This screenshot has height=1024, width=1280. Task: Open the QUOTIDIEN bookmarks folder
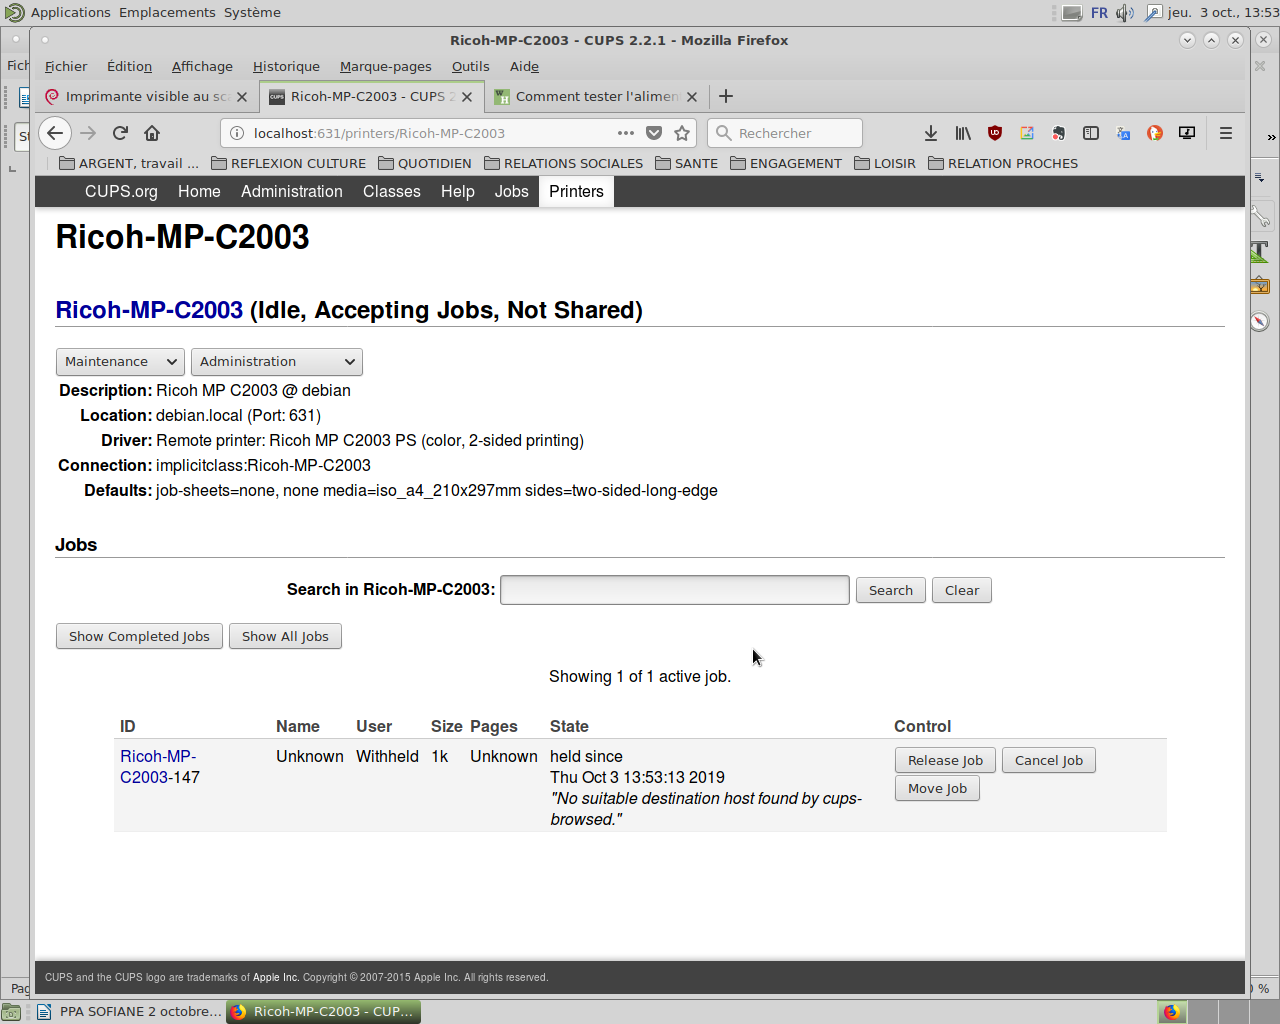pyautogui.click(x=425, y=163)
